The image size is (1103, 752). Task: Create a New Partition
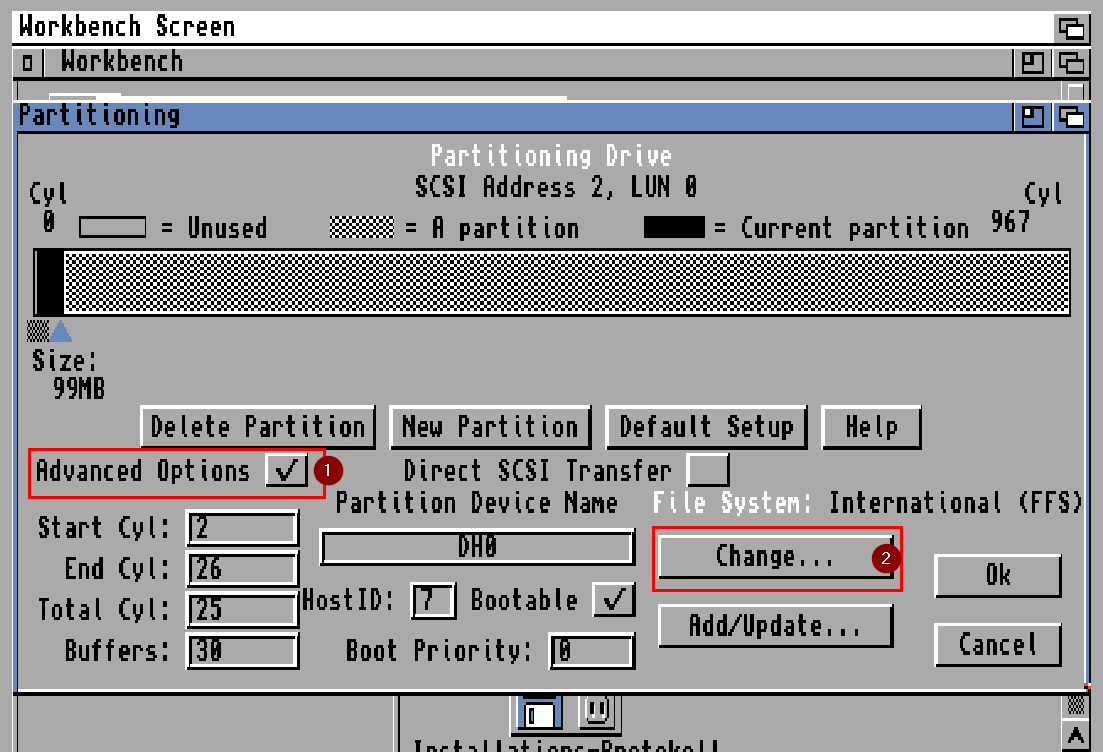(x=490, y=427)
